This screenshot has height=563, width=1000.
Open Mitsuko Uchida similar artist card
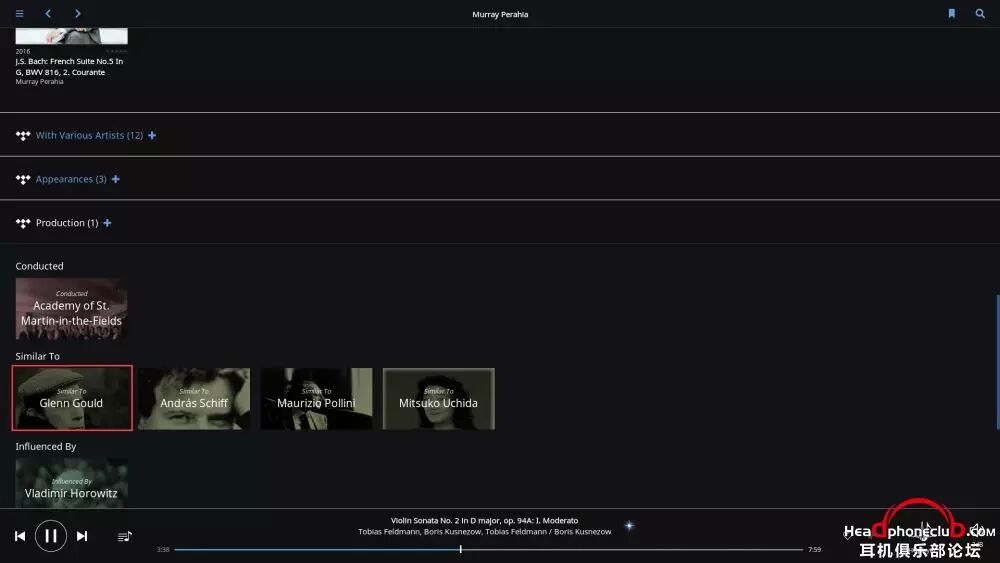coord(439,398)
